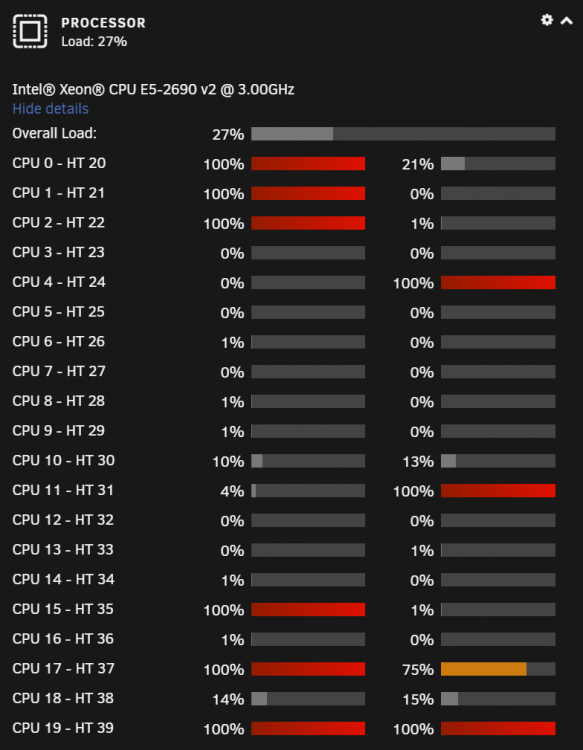Click the CPU 18 load bar at 14%

[308, 698]
